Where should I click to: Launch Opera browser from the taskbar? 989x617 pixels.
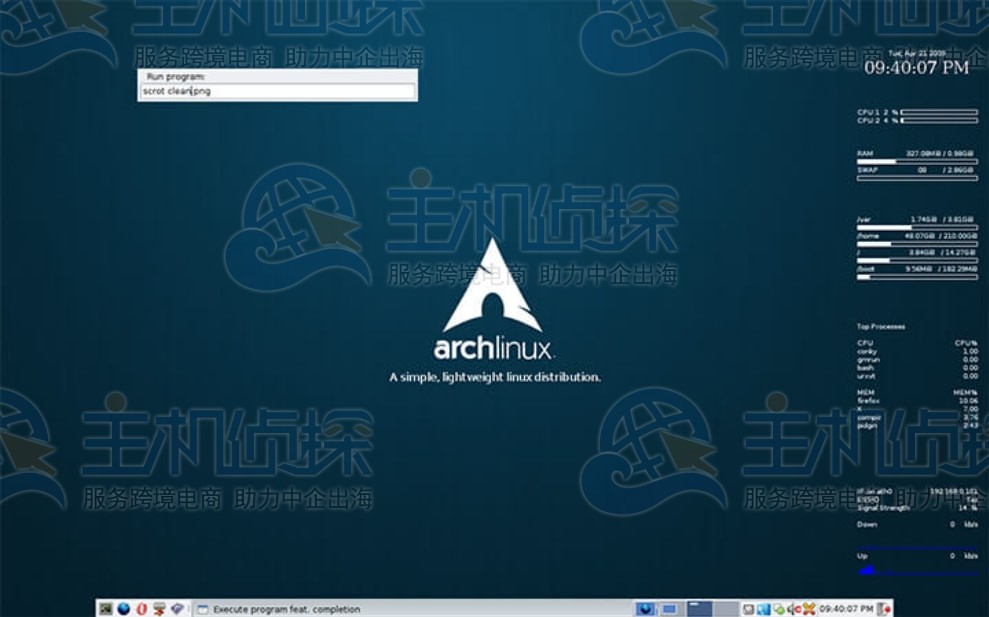point(140,608)
